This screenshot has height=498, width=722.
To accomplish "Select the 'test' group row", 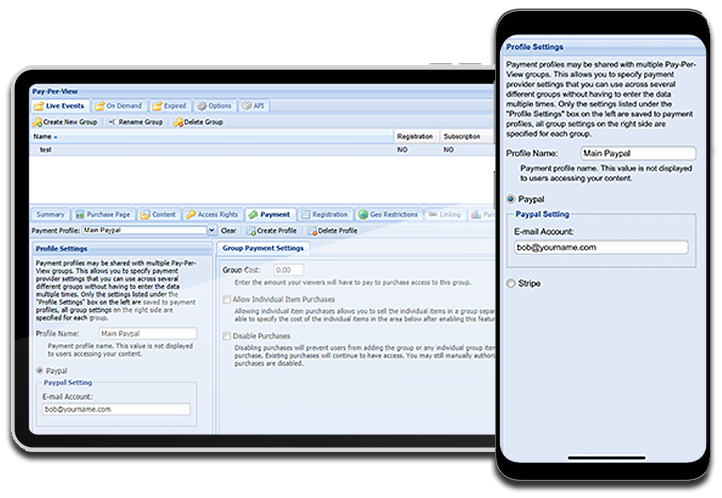I will coord(262,150).
